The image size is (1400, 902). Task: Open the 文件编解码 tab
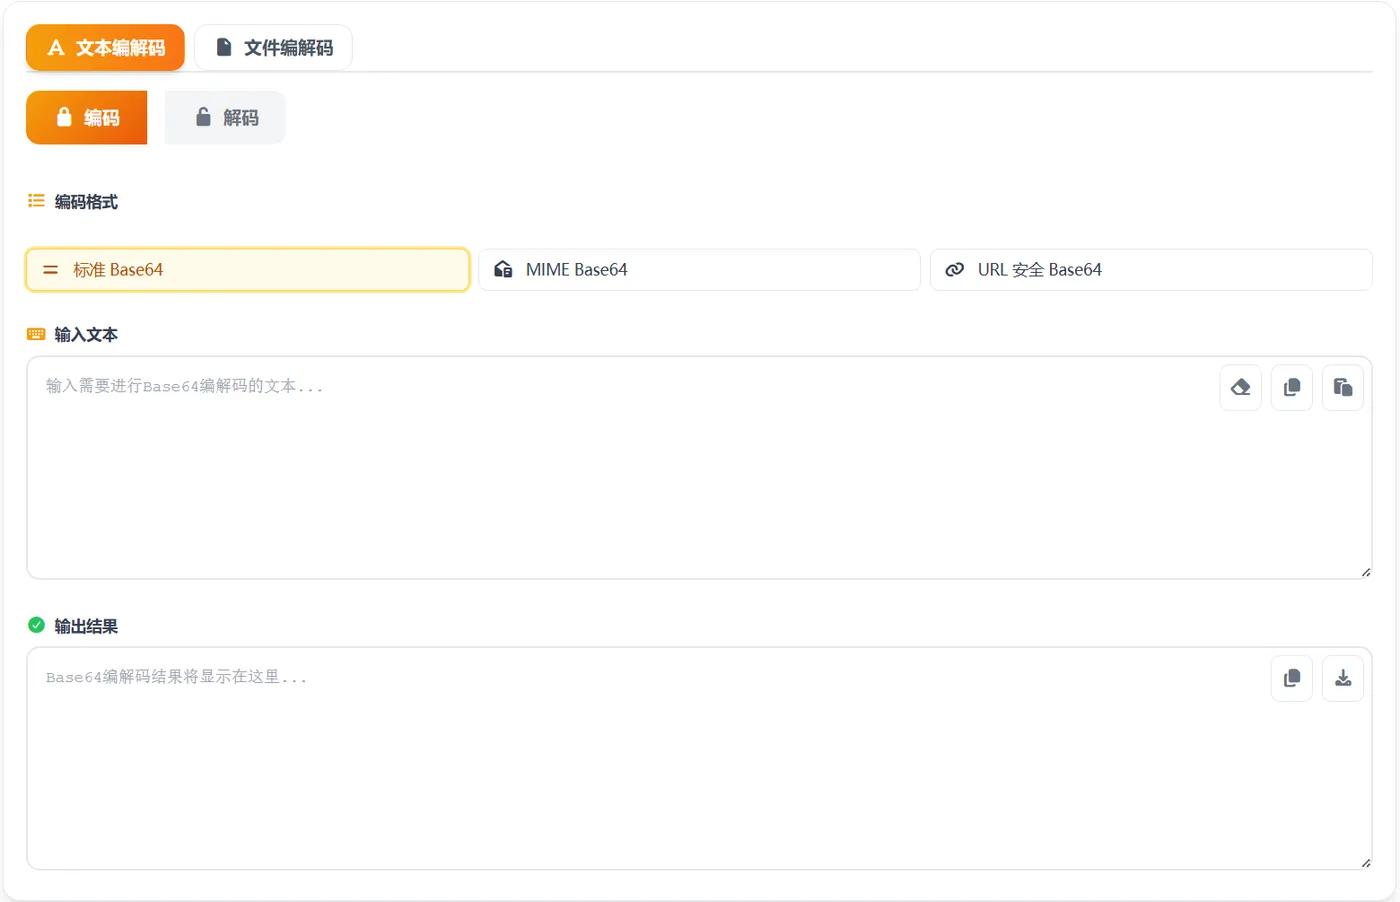click(273, 48)
